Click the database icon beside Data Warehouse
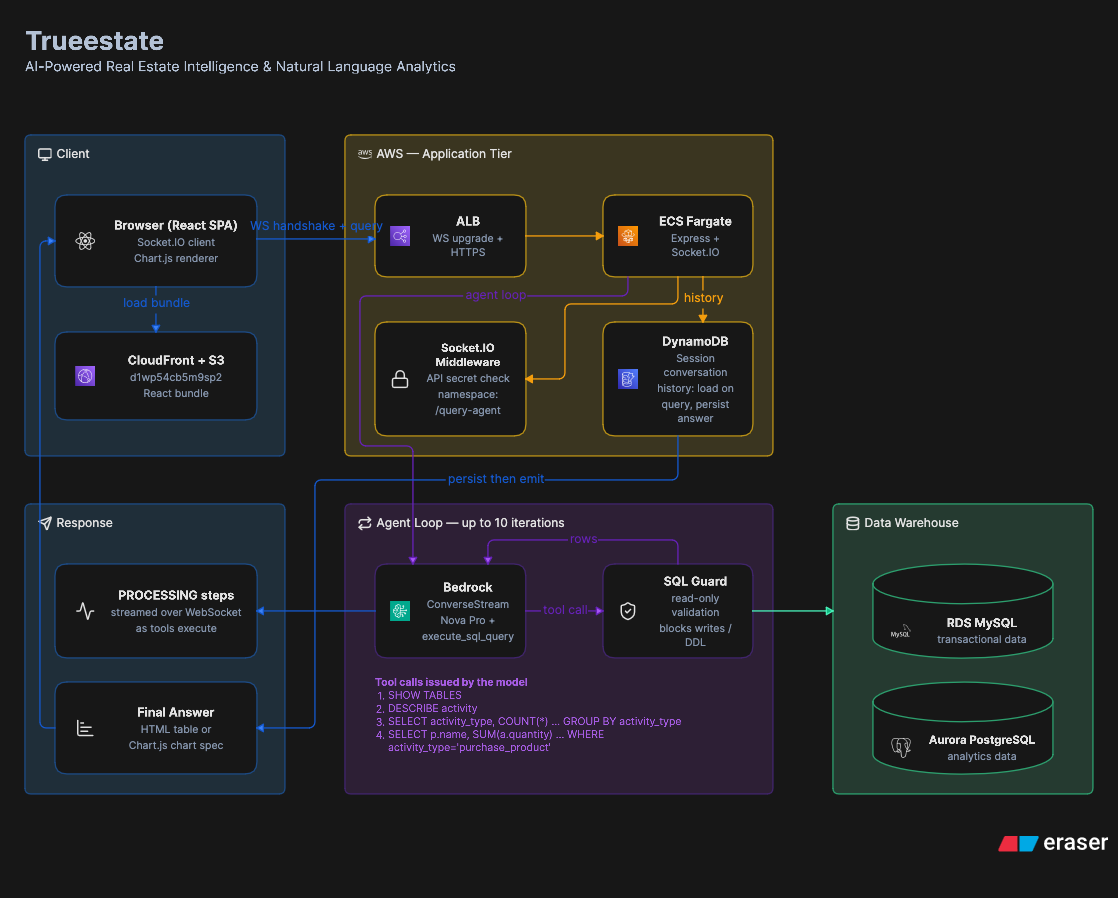 (x=852, y=523)
